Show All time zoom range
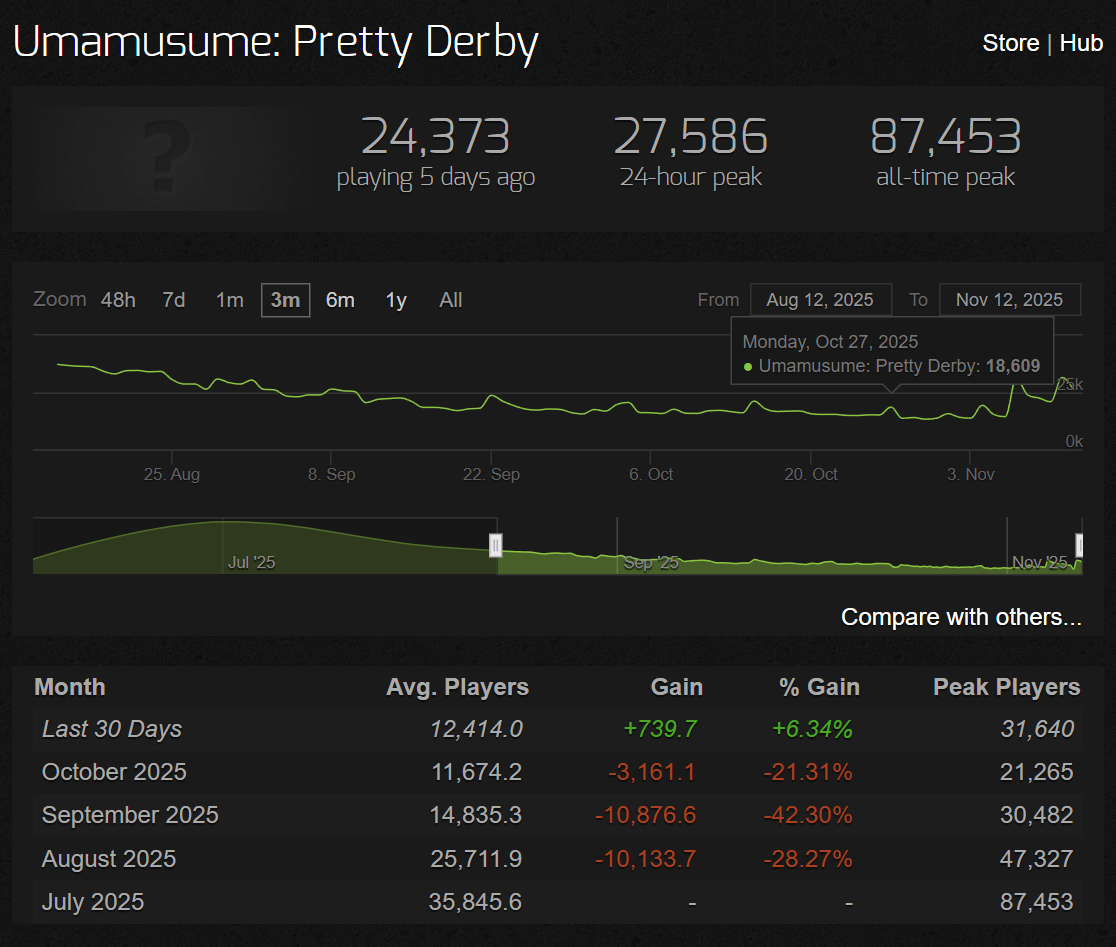This screenshot has height=947, width=1116. click(451, 300)
